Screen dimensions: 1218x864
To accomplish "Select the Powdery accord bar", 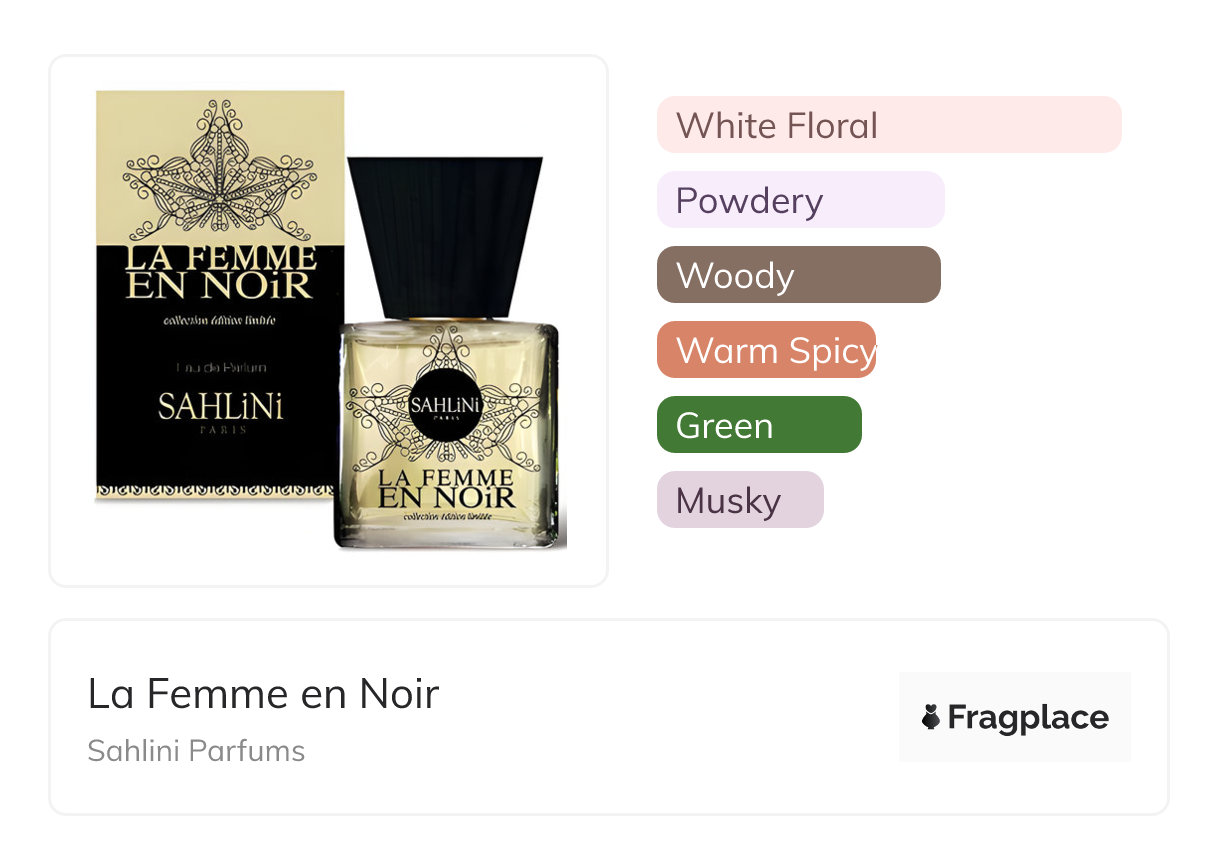I will tap(800, 200).
